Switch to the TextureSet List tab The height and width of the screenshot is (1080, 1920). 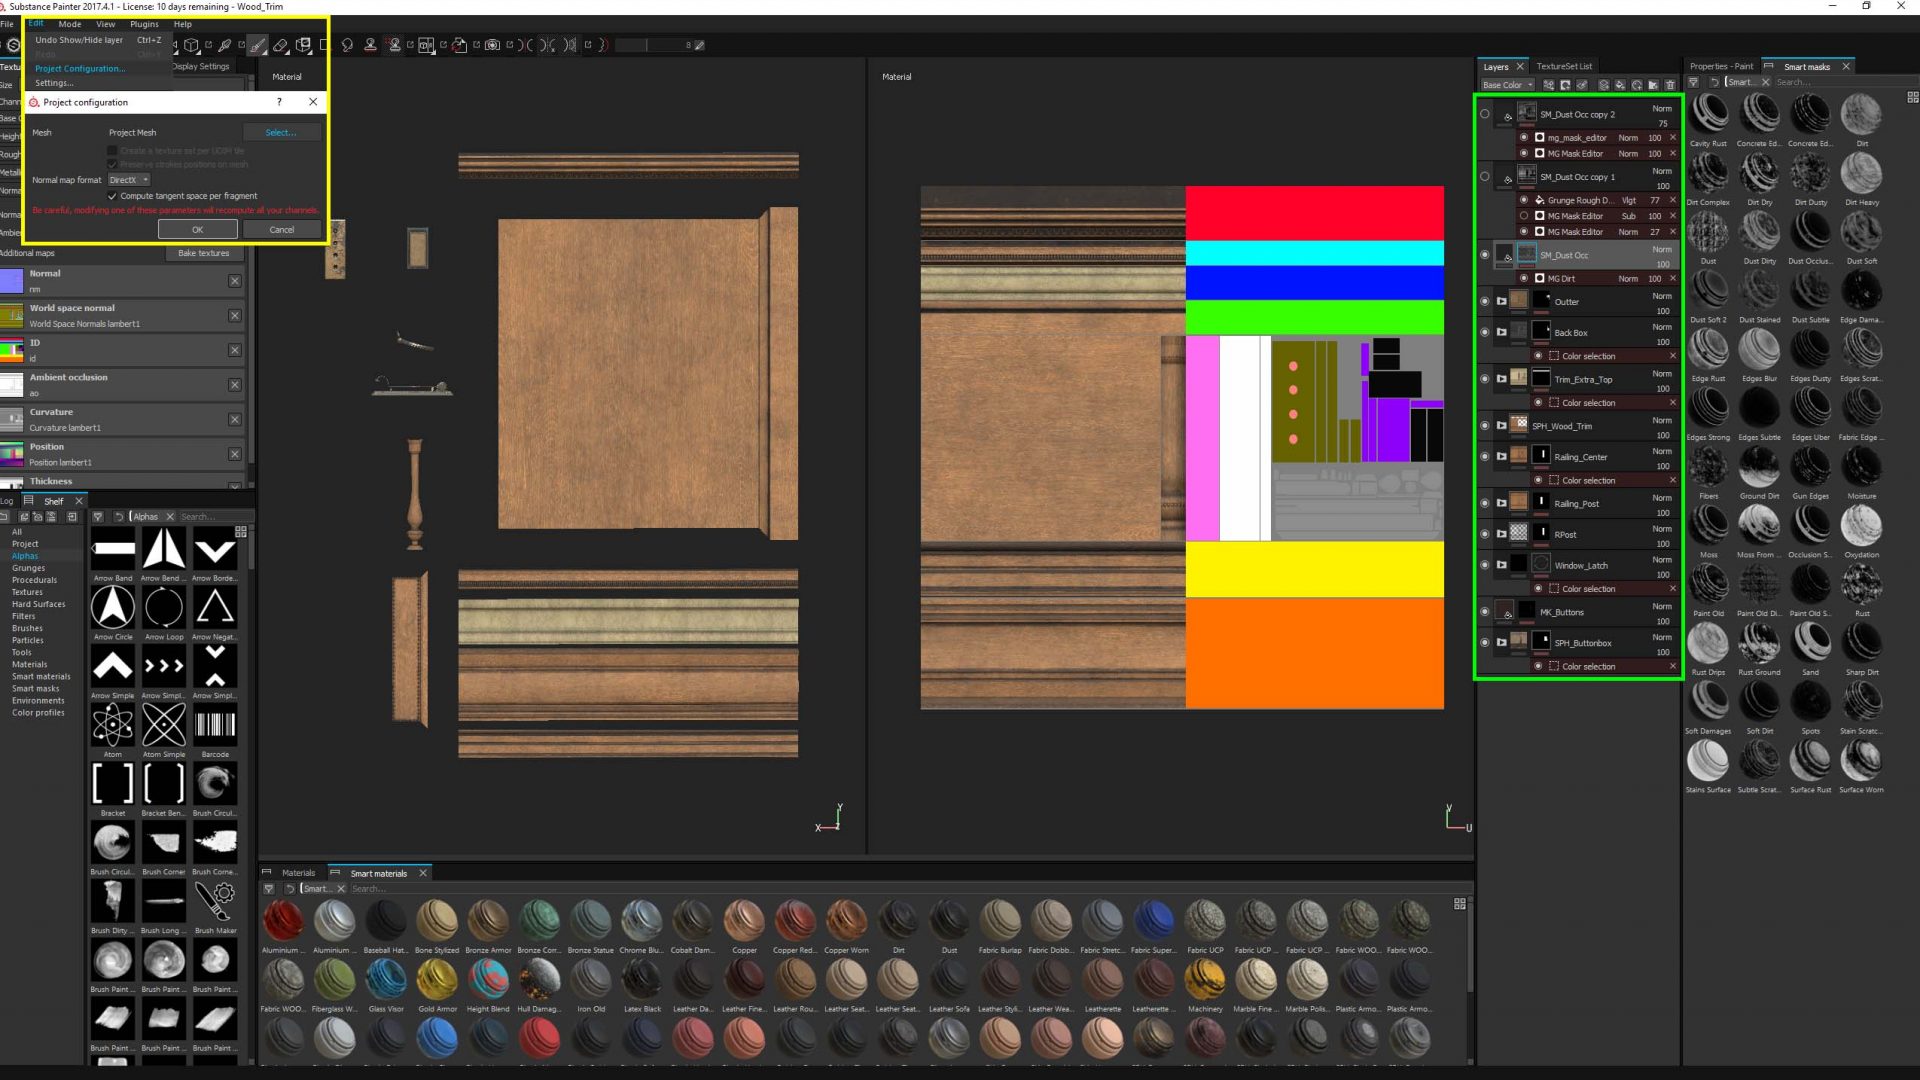[1564, 67]
